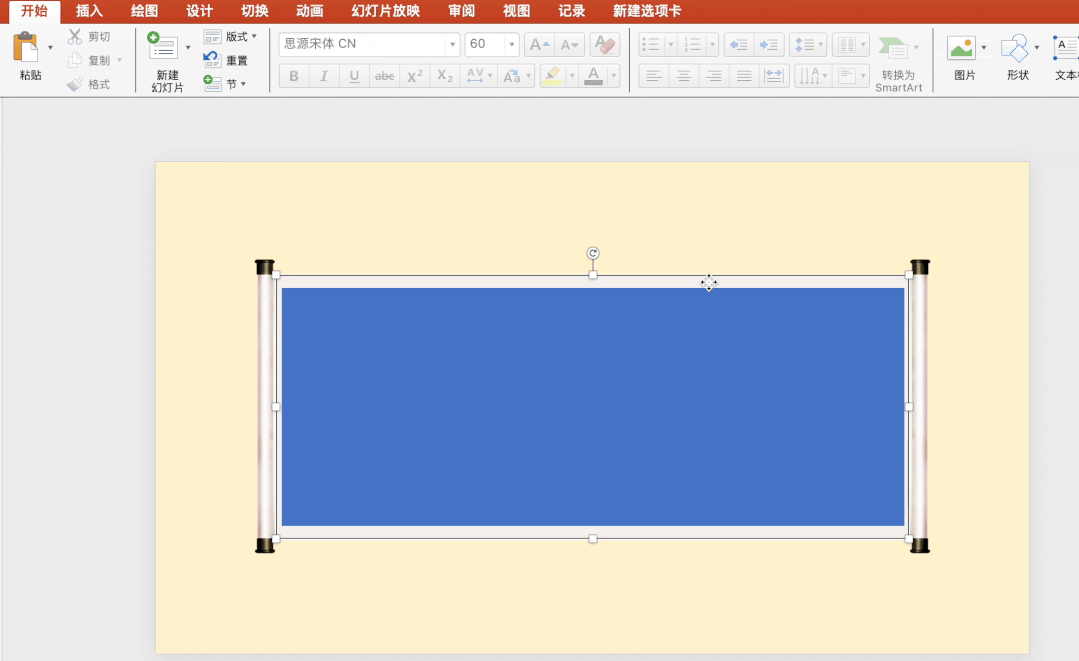Switch to the 新建选项卡 custom tab
Viewport: 1079px width, 661px height.
coord(647,11)
